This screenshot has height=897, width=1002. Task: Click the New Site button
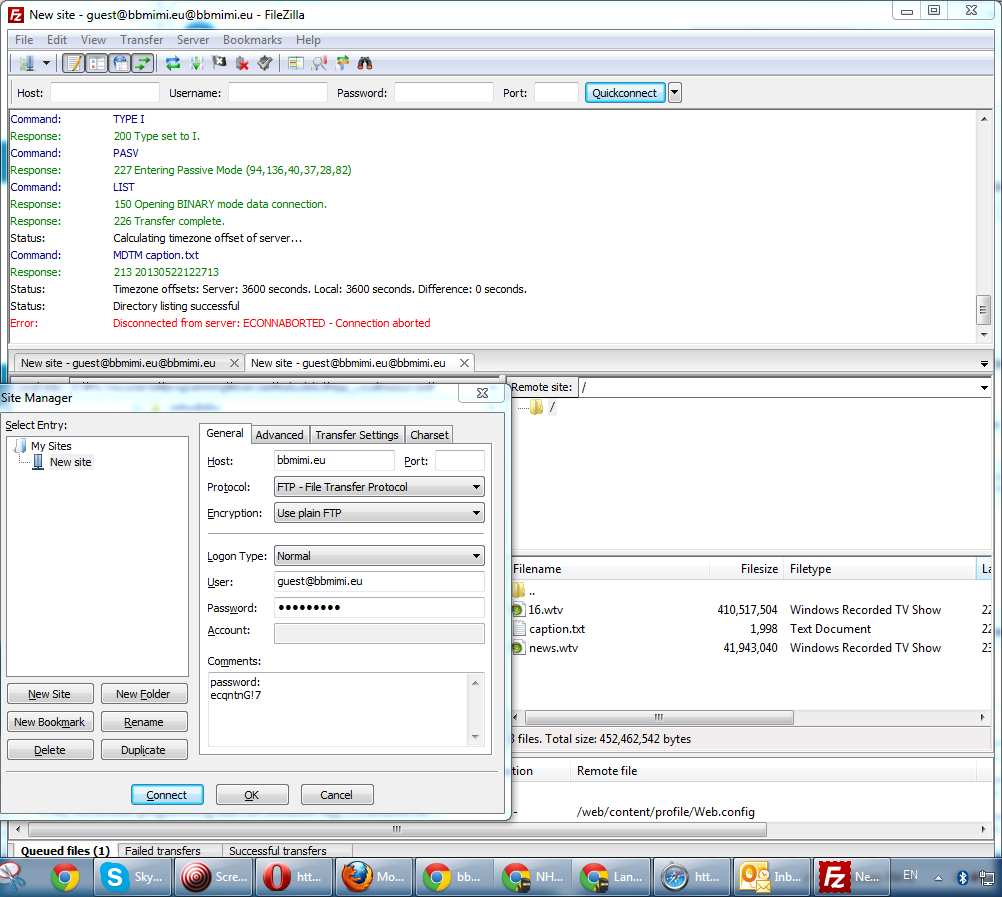click(50, 694)
